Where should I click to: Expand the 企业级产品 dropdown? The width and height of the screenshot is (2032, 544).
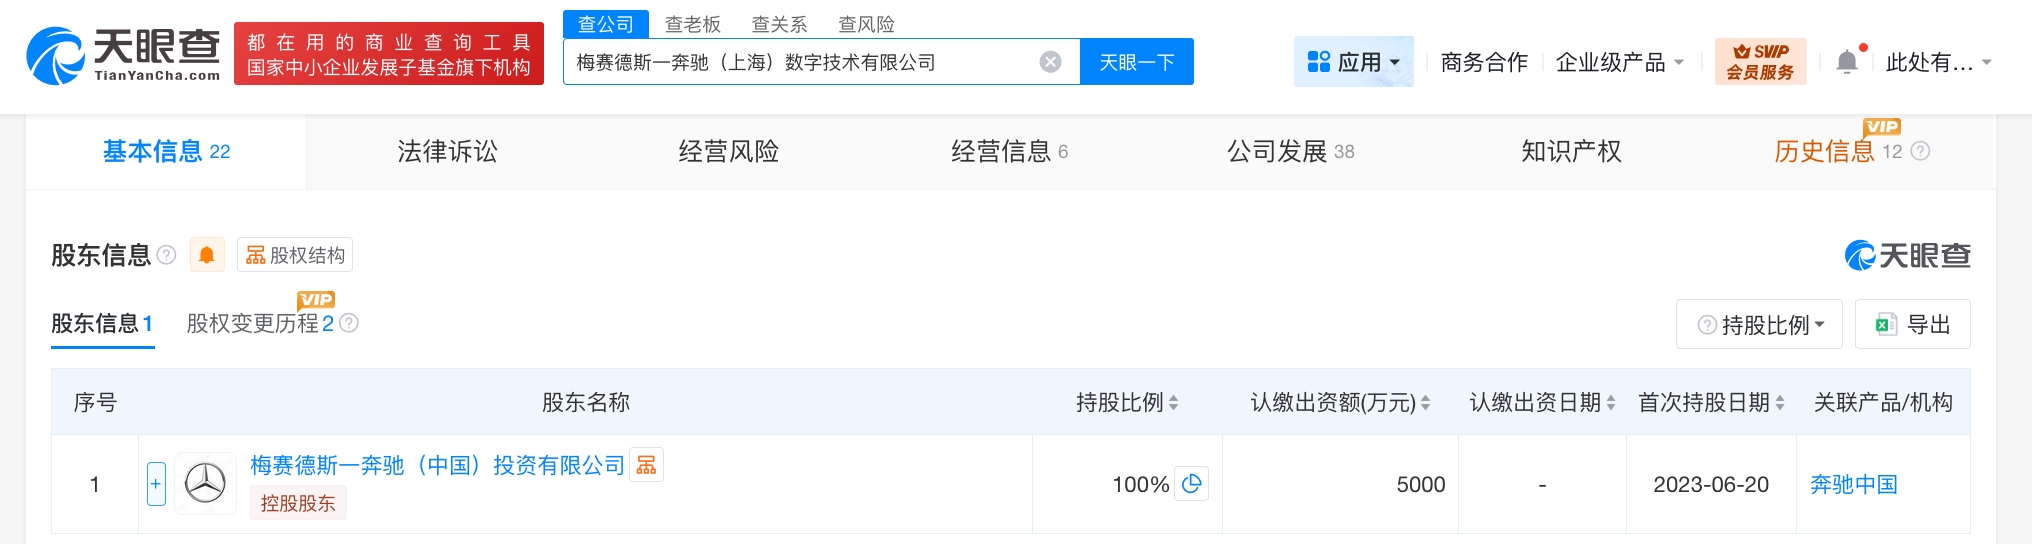pos(1619,62)
